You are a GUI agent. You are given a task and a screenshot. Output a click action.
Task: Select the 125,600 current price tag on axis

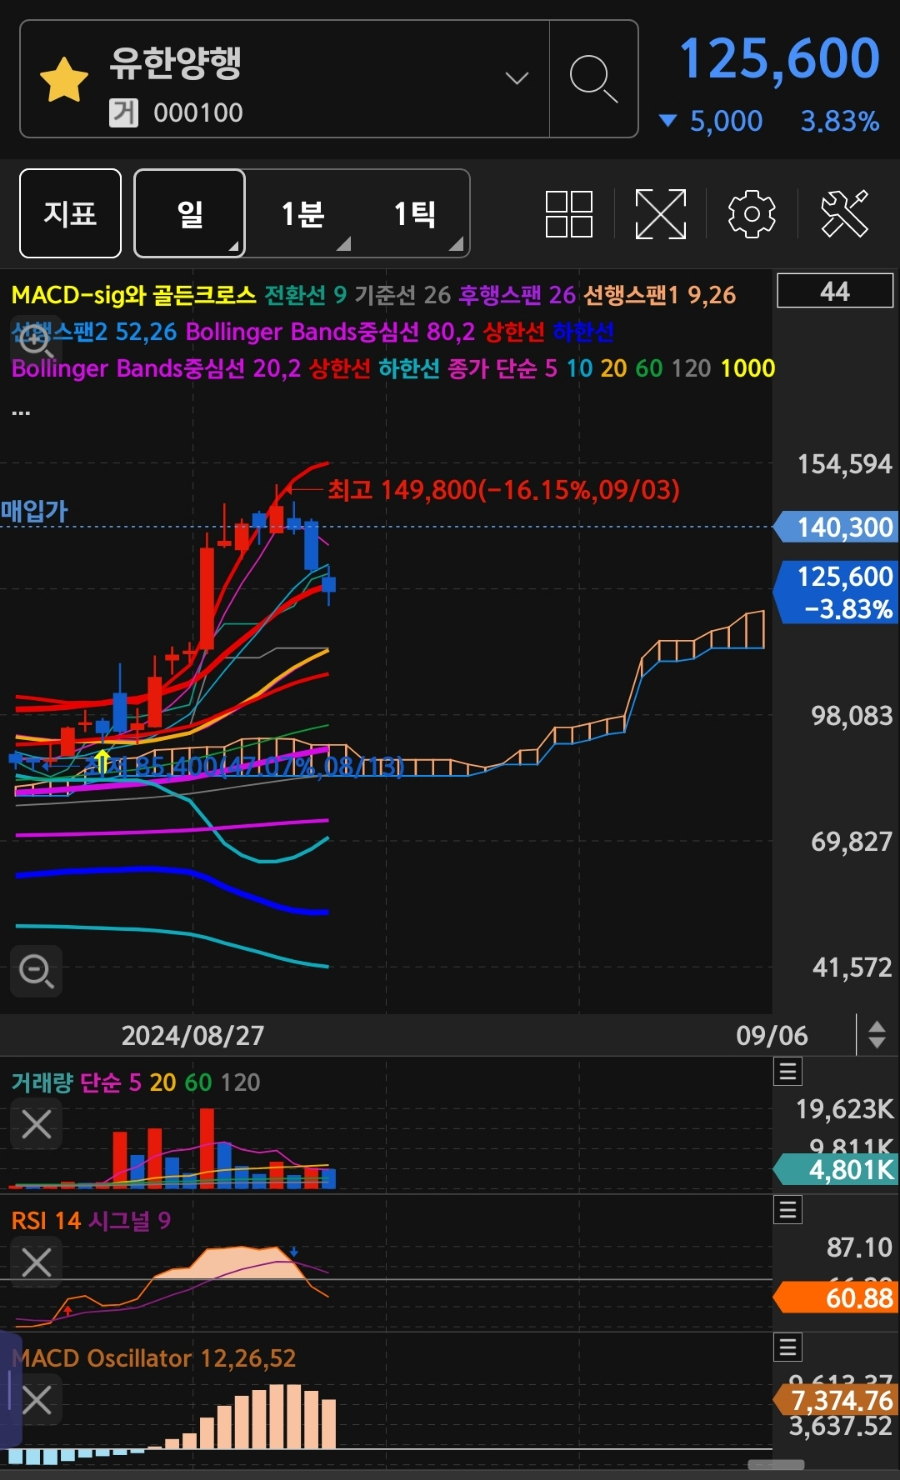point(836,592)
